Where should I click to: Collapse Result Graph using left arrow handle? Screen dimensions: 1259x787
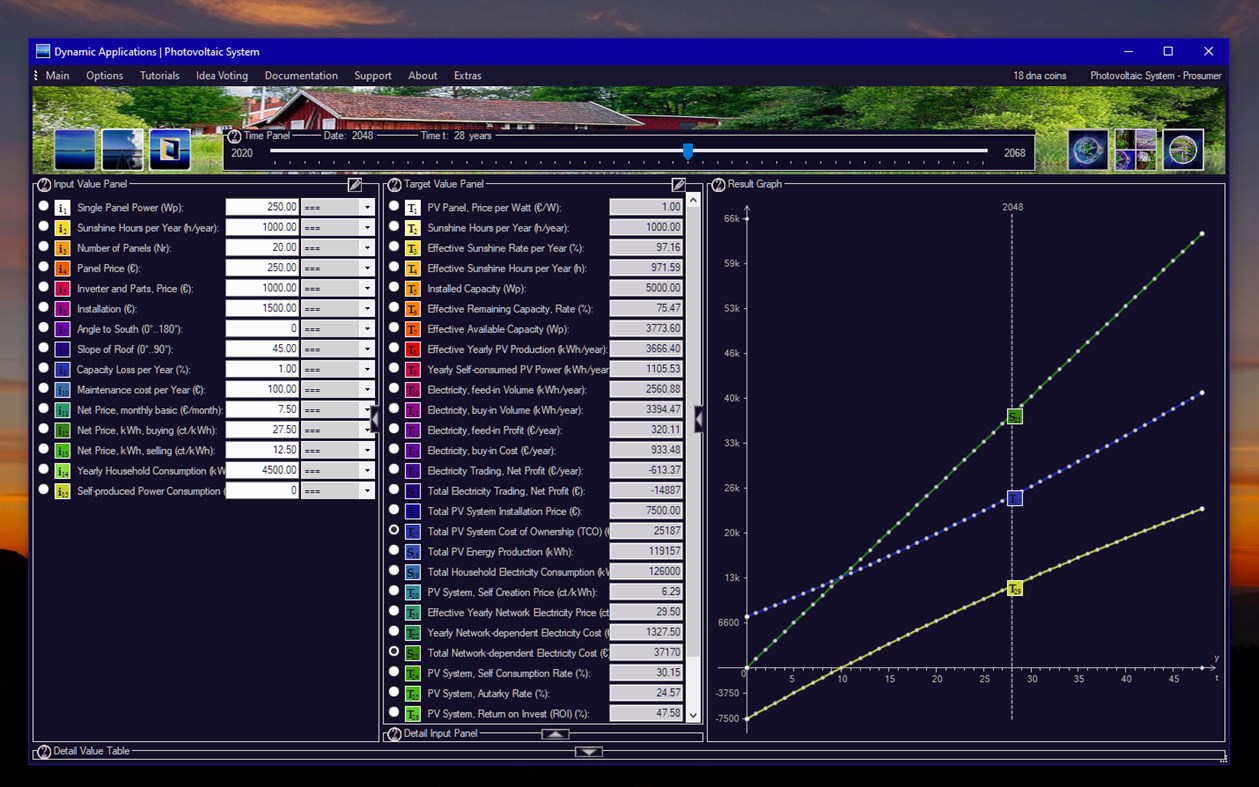coord(699,418)
